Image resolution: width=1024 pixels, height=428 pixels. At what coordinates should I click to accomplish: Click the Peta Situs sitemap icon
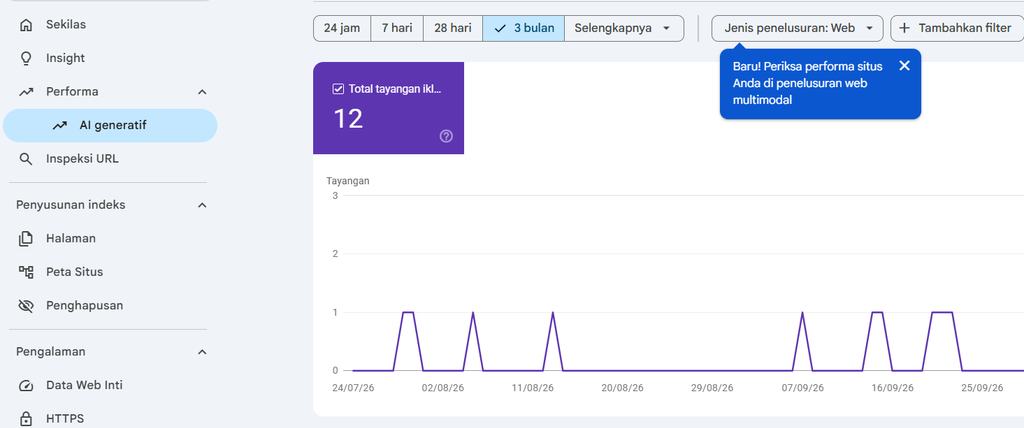click(26, 272)
